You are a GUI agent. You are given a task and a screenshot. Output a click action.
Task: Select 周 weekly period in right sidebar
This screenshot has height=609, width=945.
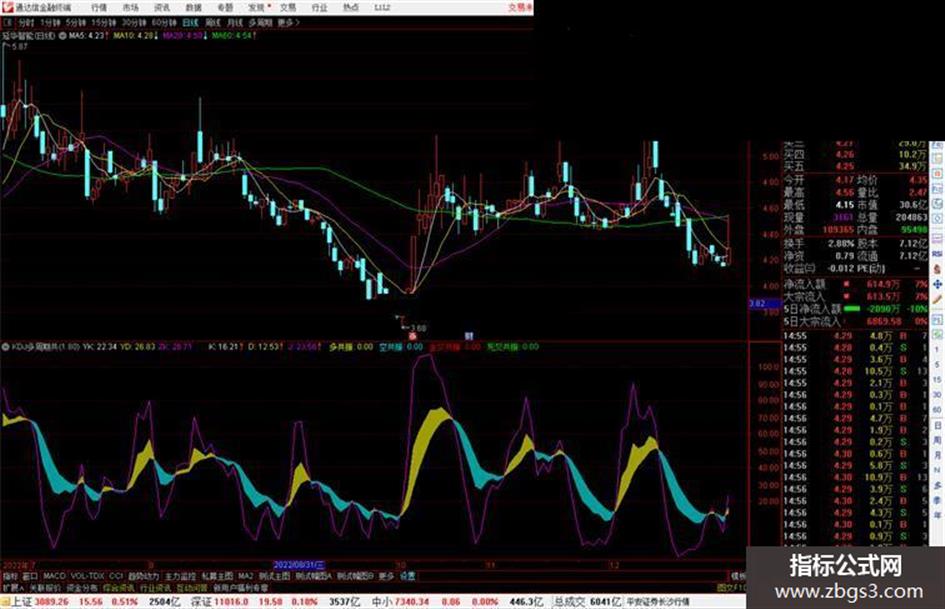[x=937, y=441]
